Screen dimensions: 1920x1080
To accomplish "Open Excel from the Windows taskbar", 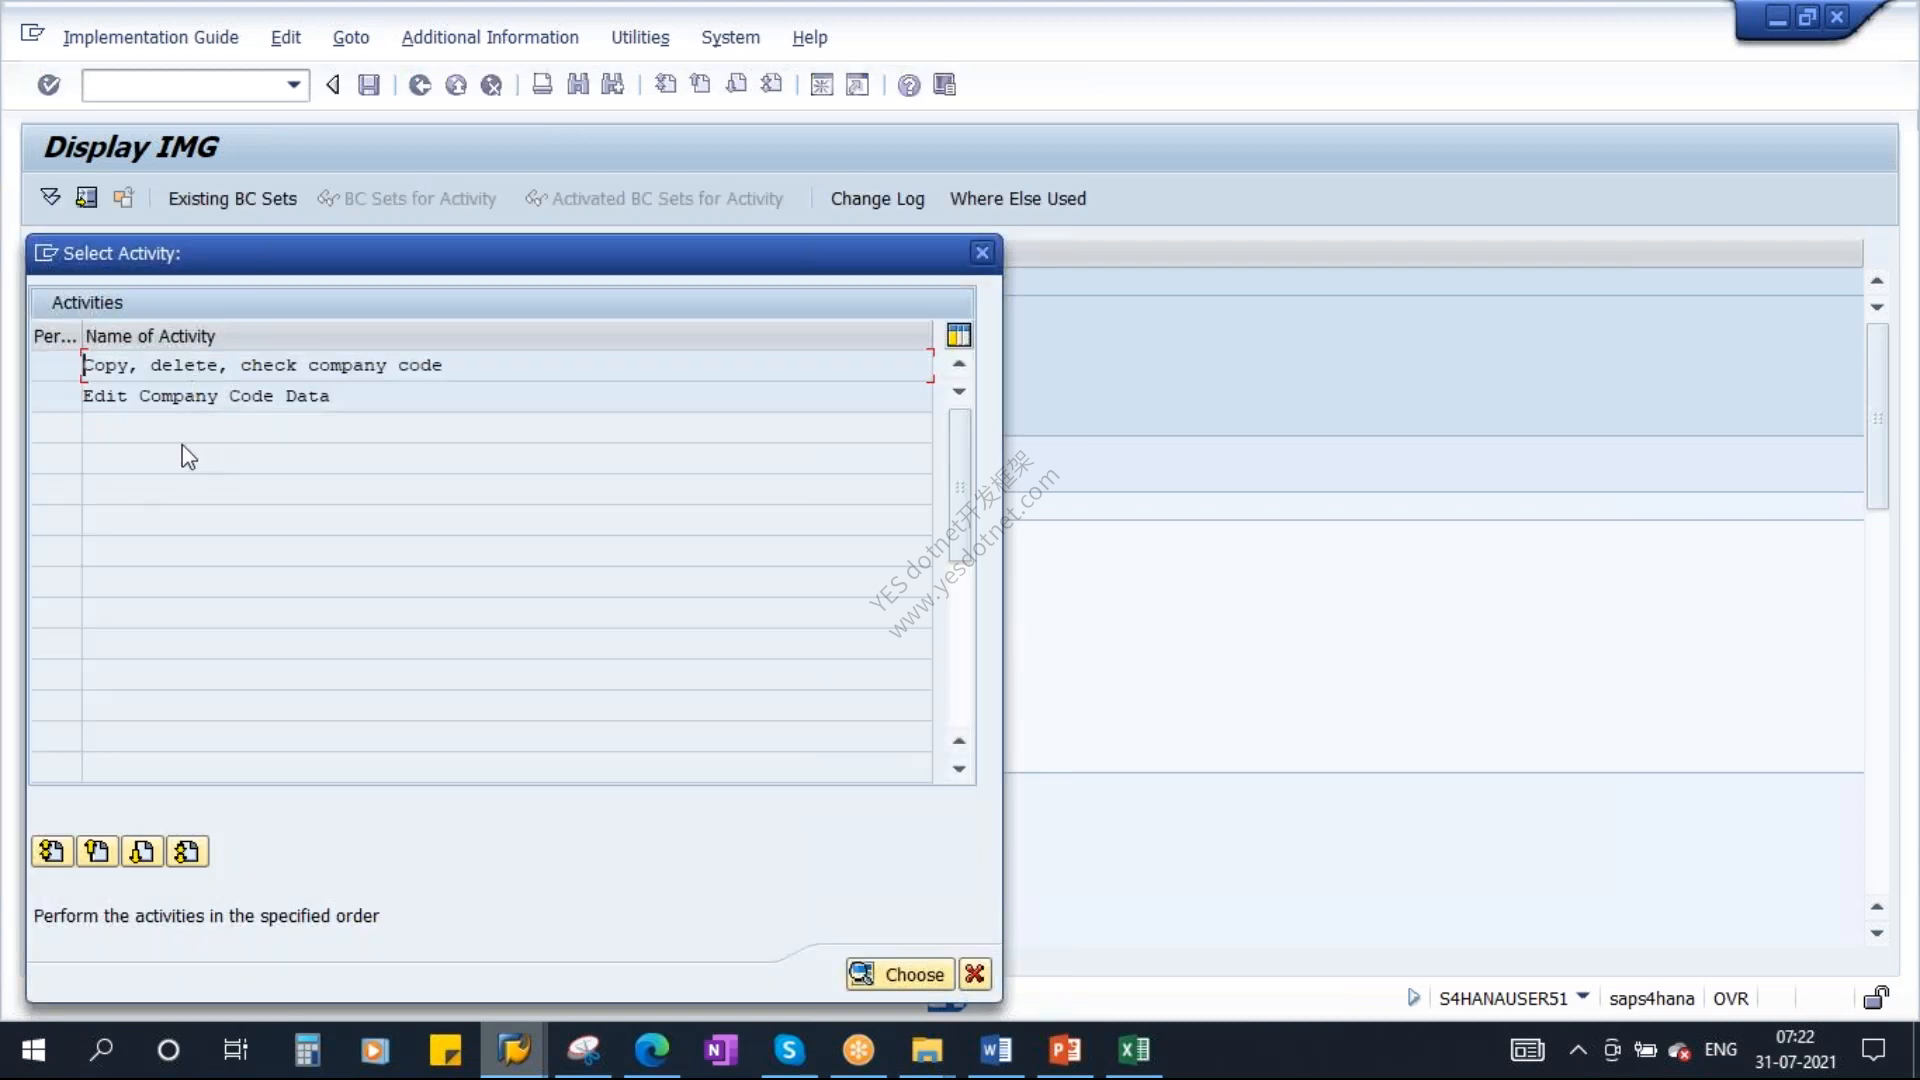I will click(x=1134, y=1050).
